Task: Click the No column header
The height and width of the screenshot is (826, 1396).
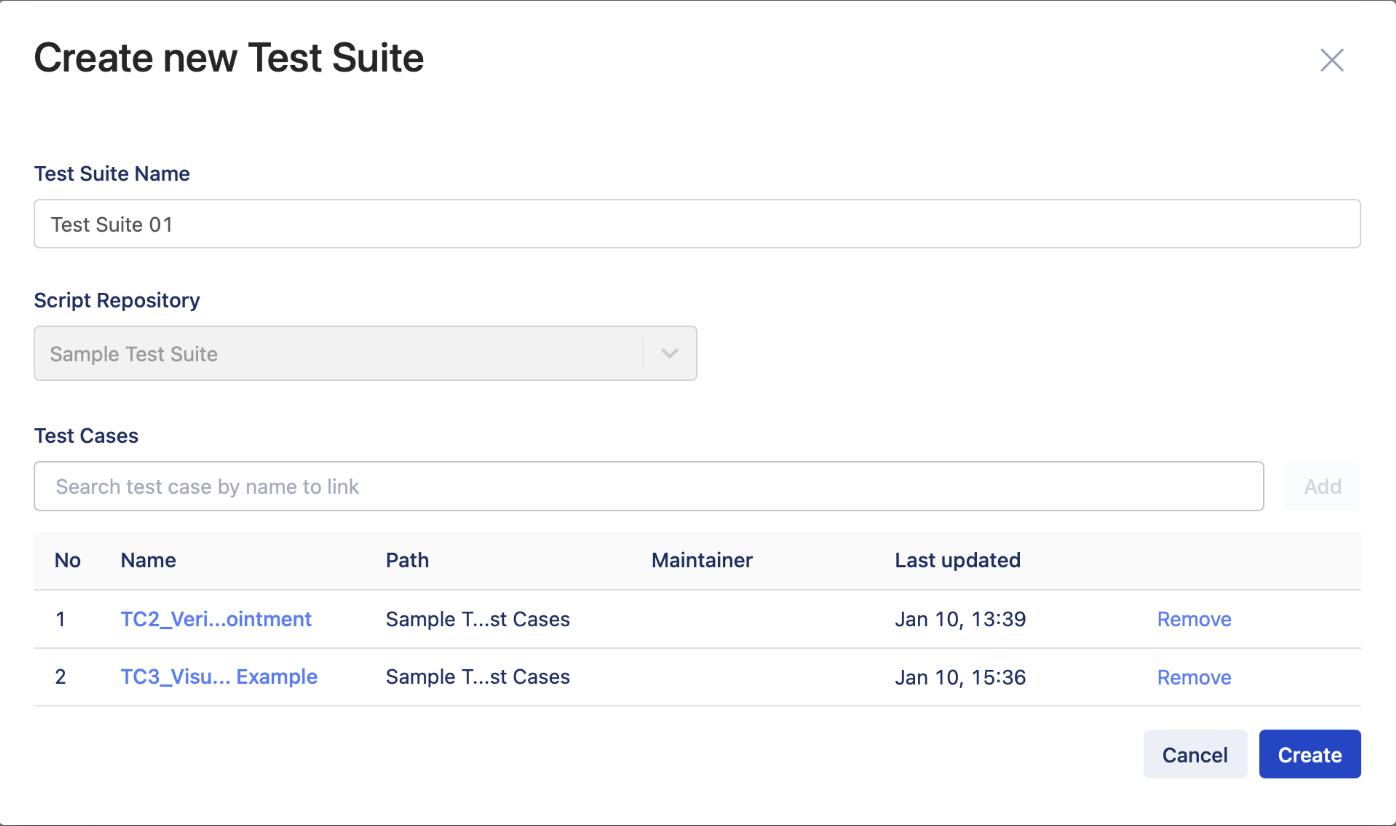Action: [x=67, y=560]
